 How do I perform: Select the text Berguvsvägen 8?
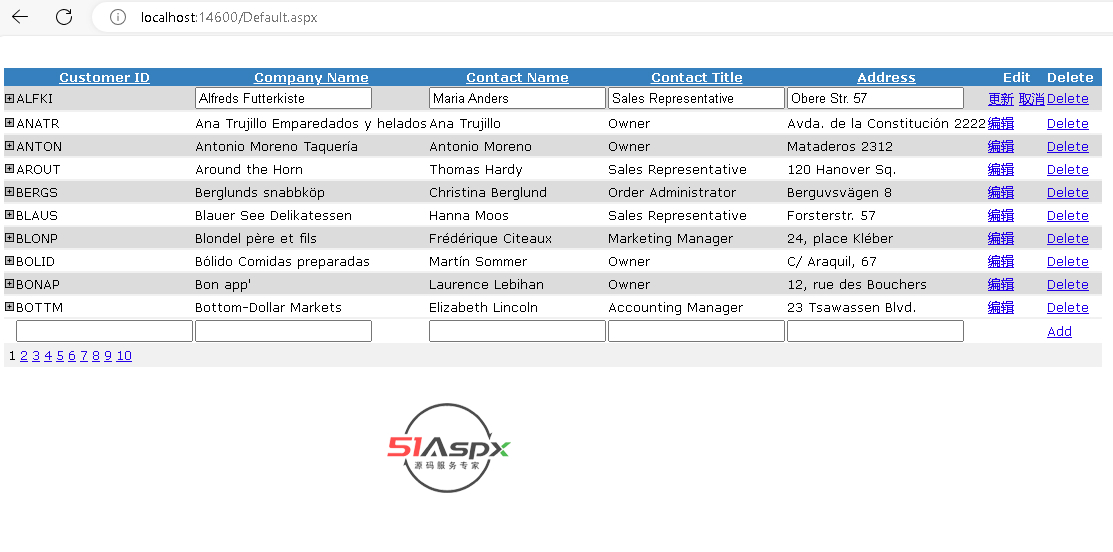coord(840,192)
